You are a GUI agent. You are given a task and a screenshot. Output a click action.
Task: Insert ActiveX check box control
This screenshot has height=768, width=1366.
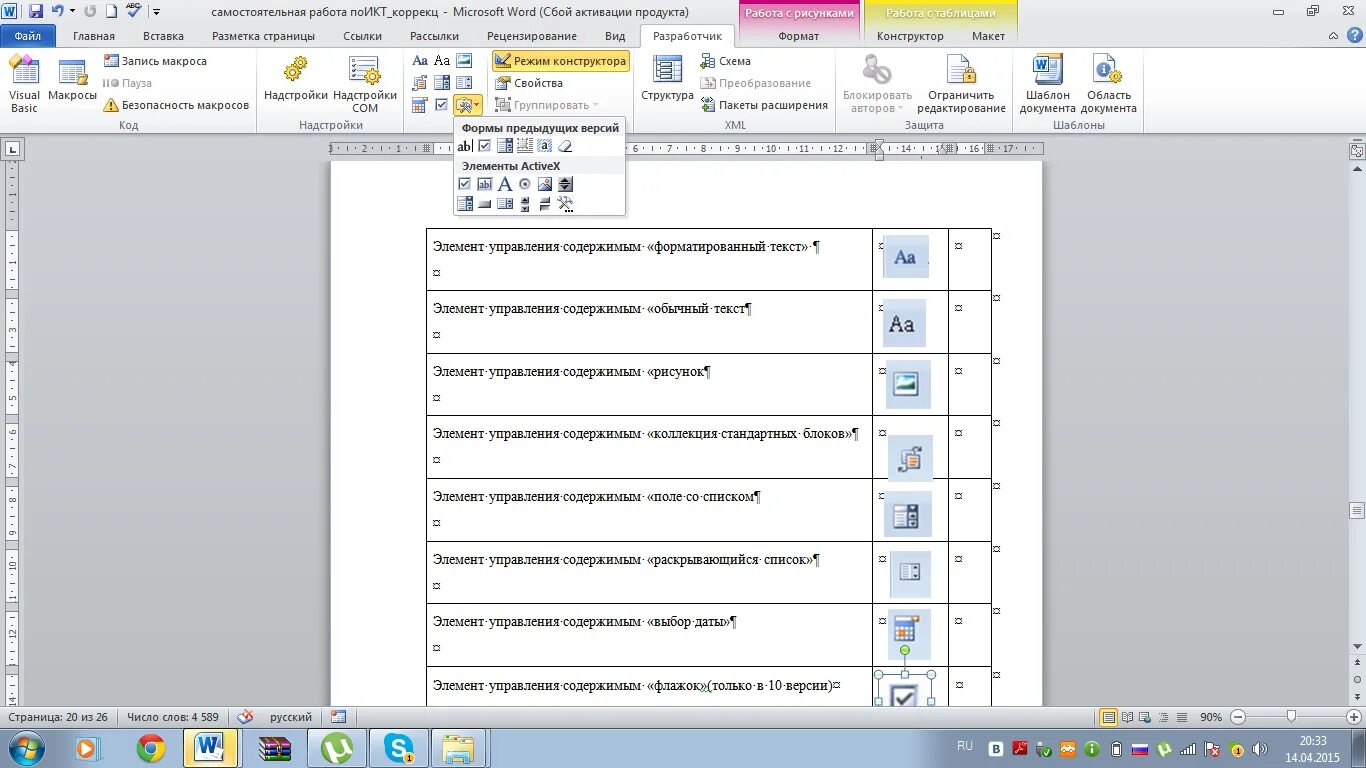point(465,184)
